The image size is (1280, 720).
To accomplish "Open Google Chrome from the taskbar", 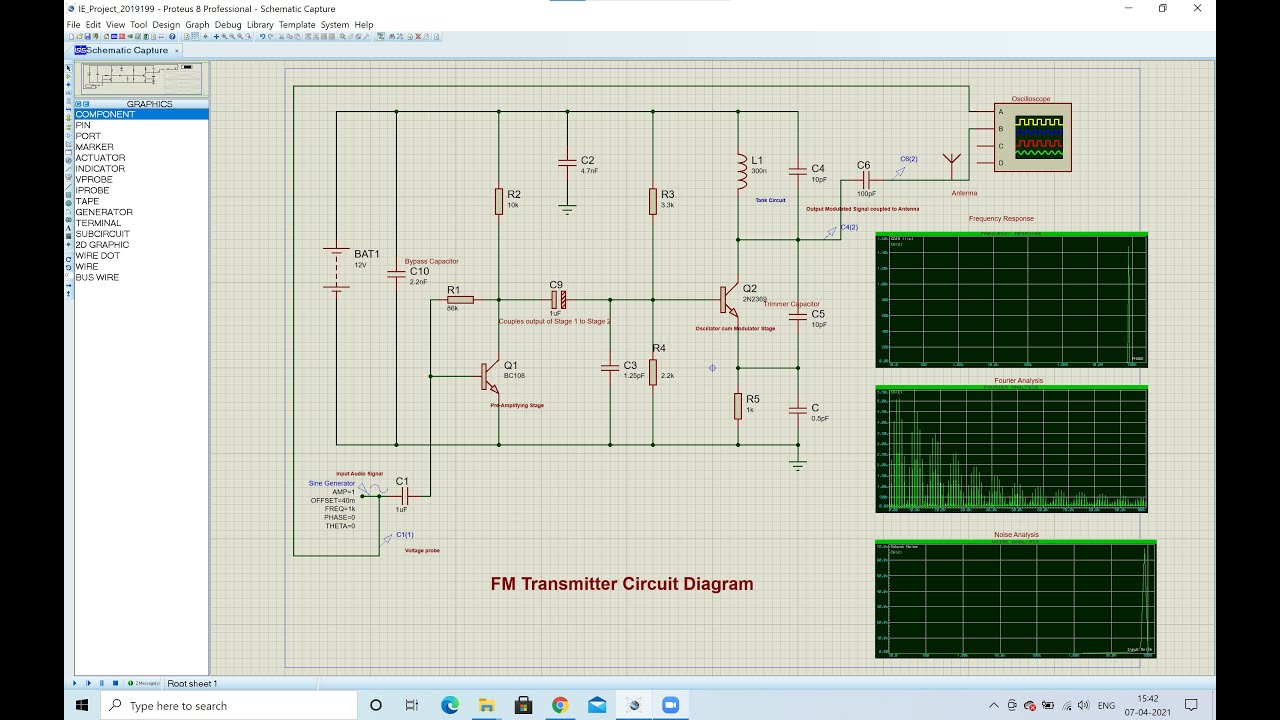I will [x=560, y=705].
